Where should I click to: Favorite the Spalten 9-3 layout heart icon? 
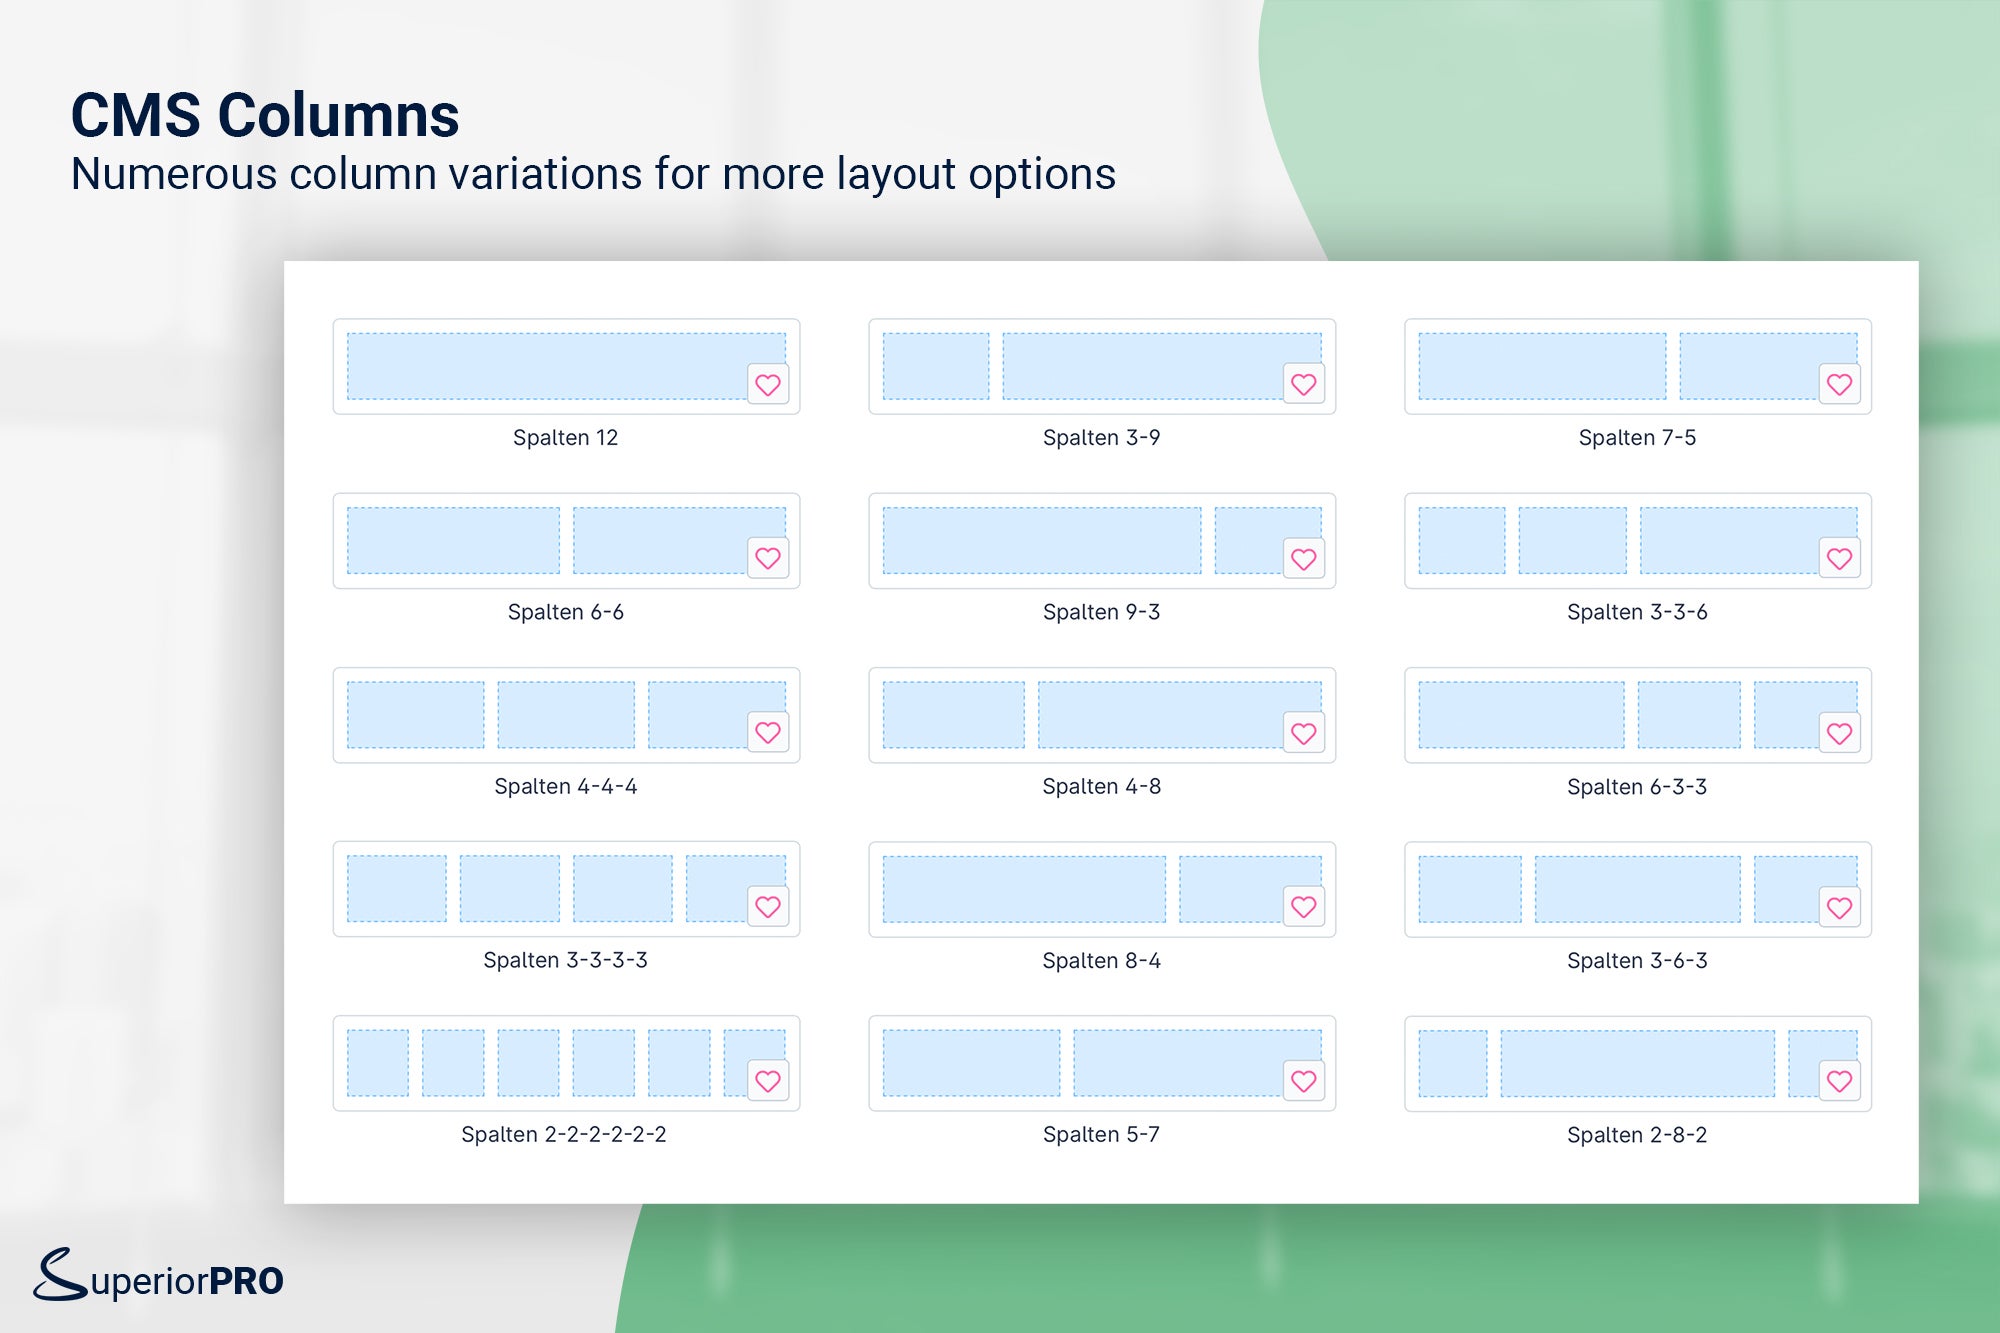pos(1304,559)
